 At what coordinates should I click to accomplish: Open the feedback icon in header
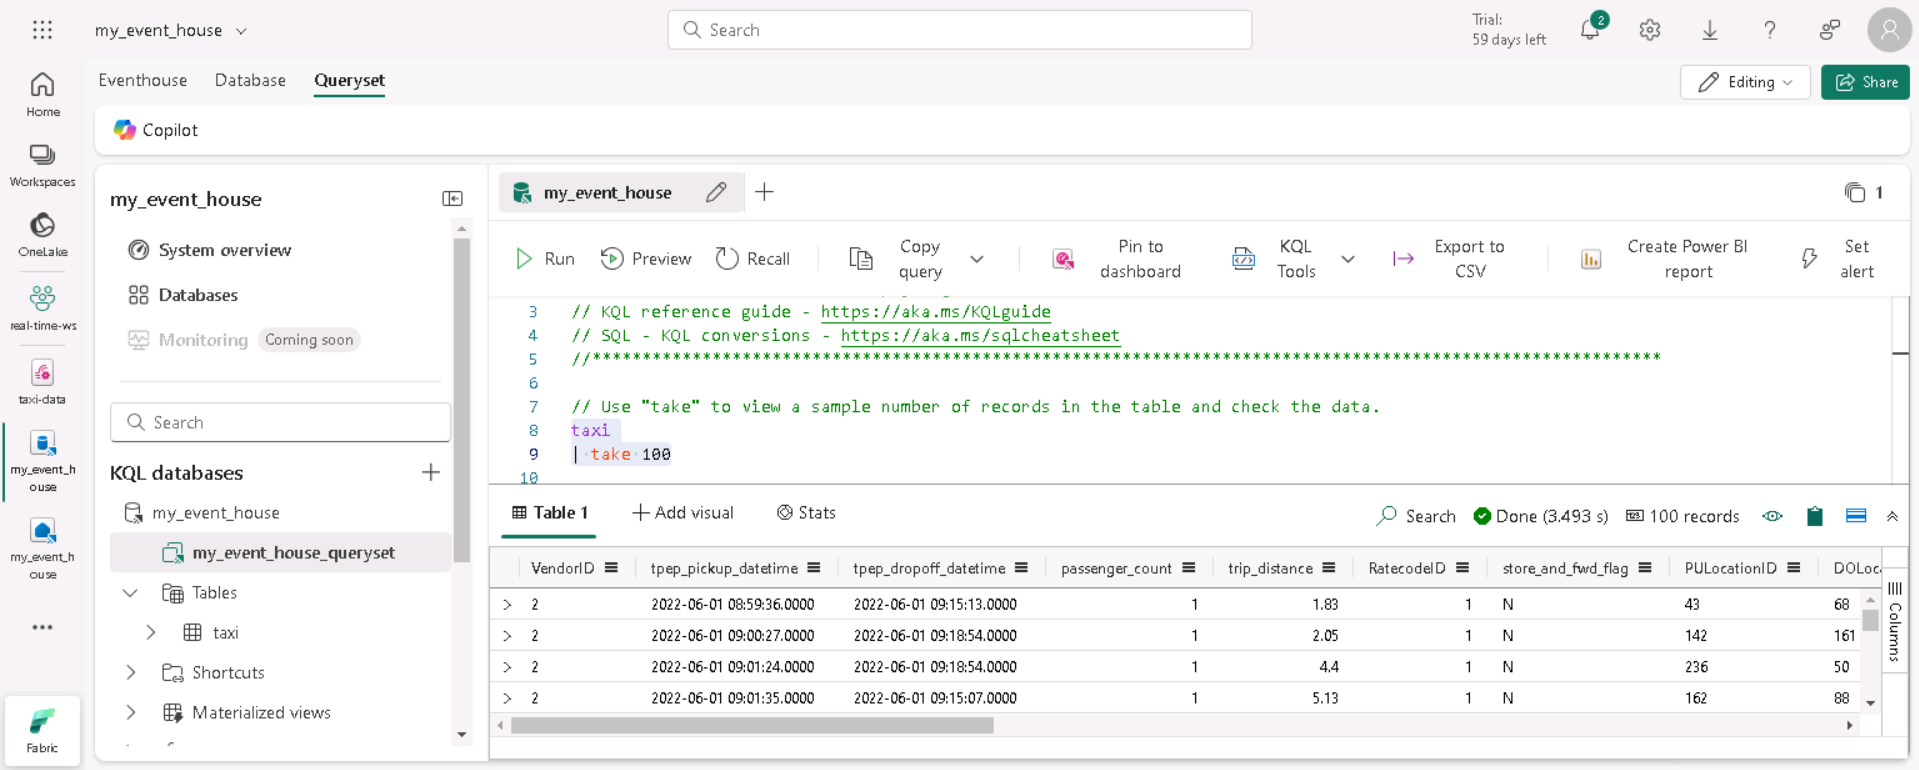coord(1830,30)
